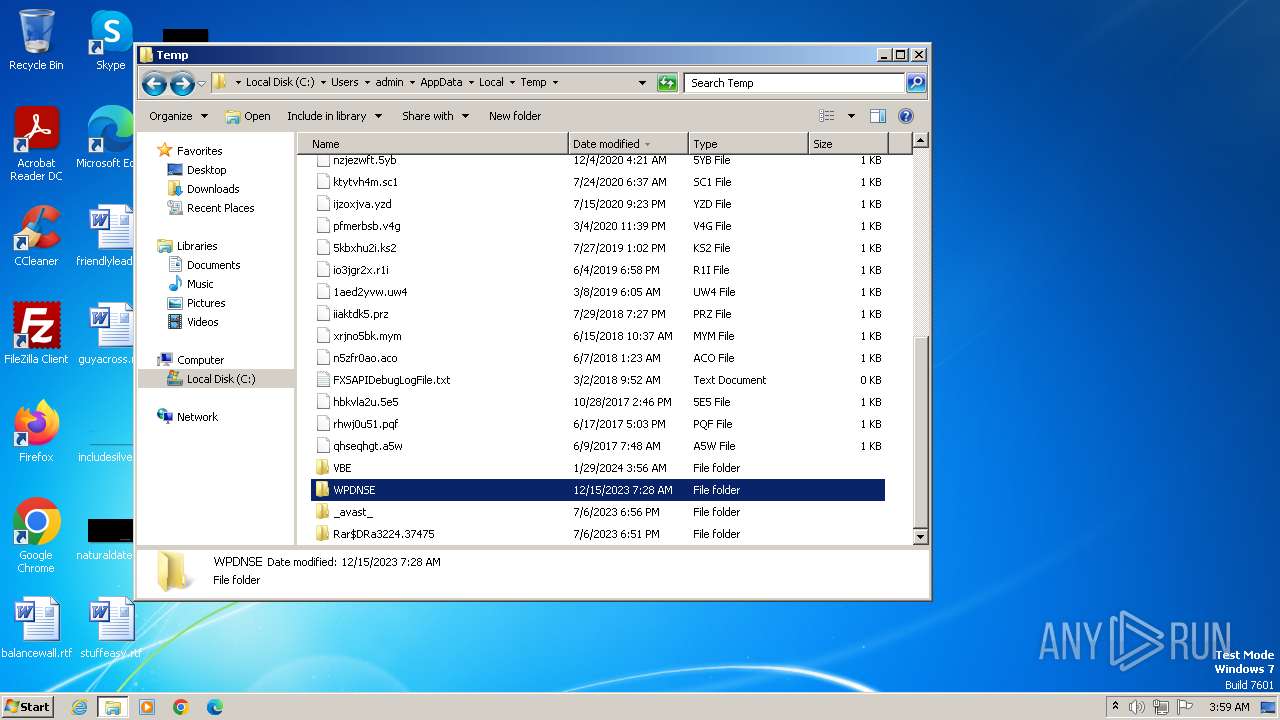Click the search magnifier icon
1280x720 pixels.
click(x=915, y=83)
